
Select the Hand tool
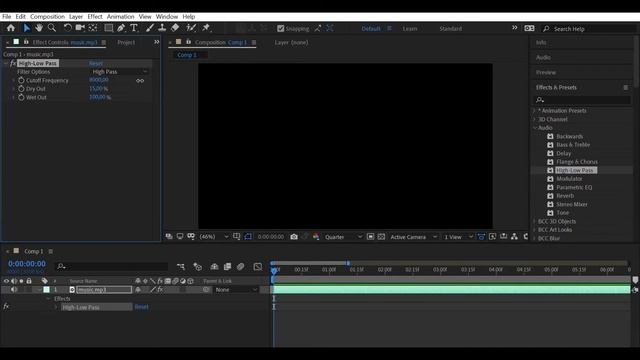point(39,28)
